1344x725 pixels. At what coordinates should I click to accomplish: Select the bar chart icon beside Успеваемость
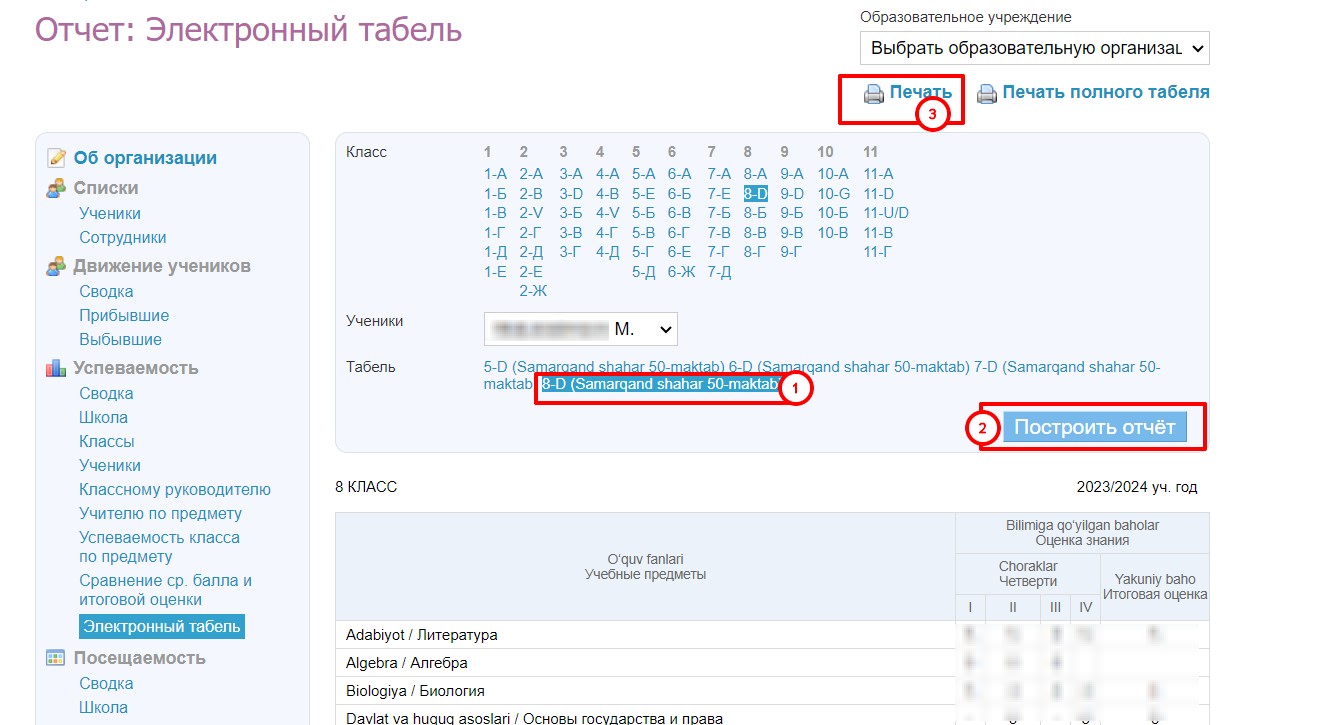(58, 368)
